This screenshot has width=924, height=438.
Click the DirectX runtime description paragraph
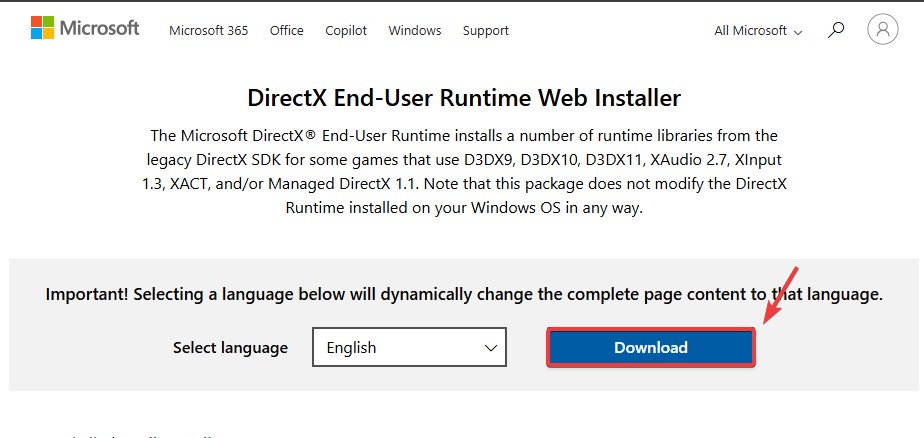[x=461, y=171]
